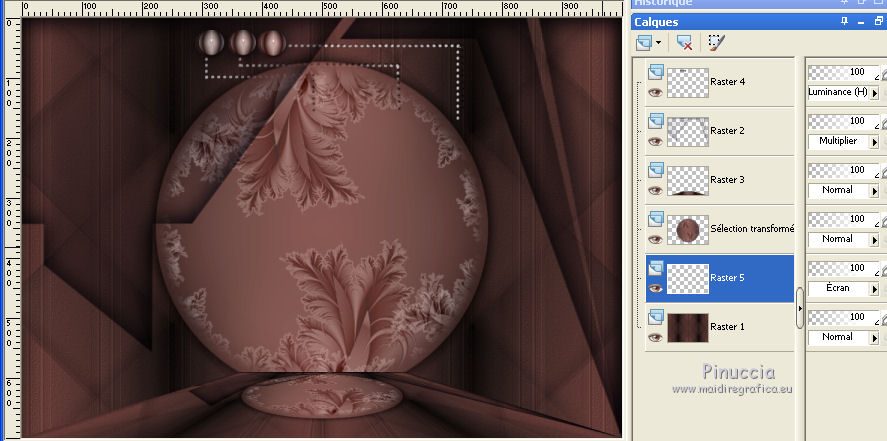Select the Sélection transformée layer thumbnail

688,230
